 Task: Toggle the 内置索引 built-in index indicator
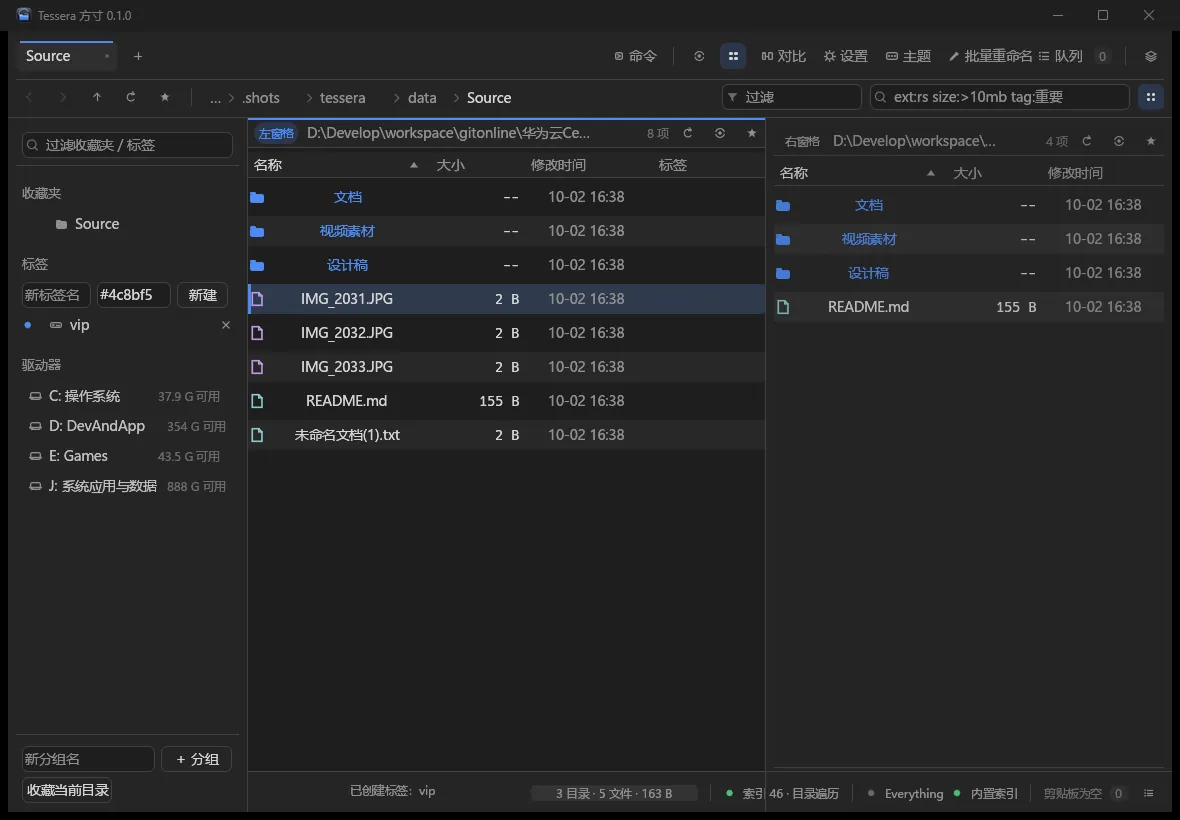(986, 794)
